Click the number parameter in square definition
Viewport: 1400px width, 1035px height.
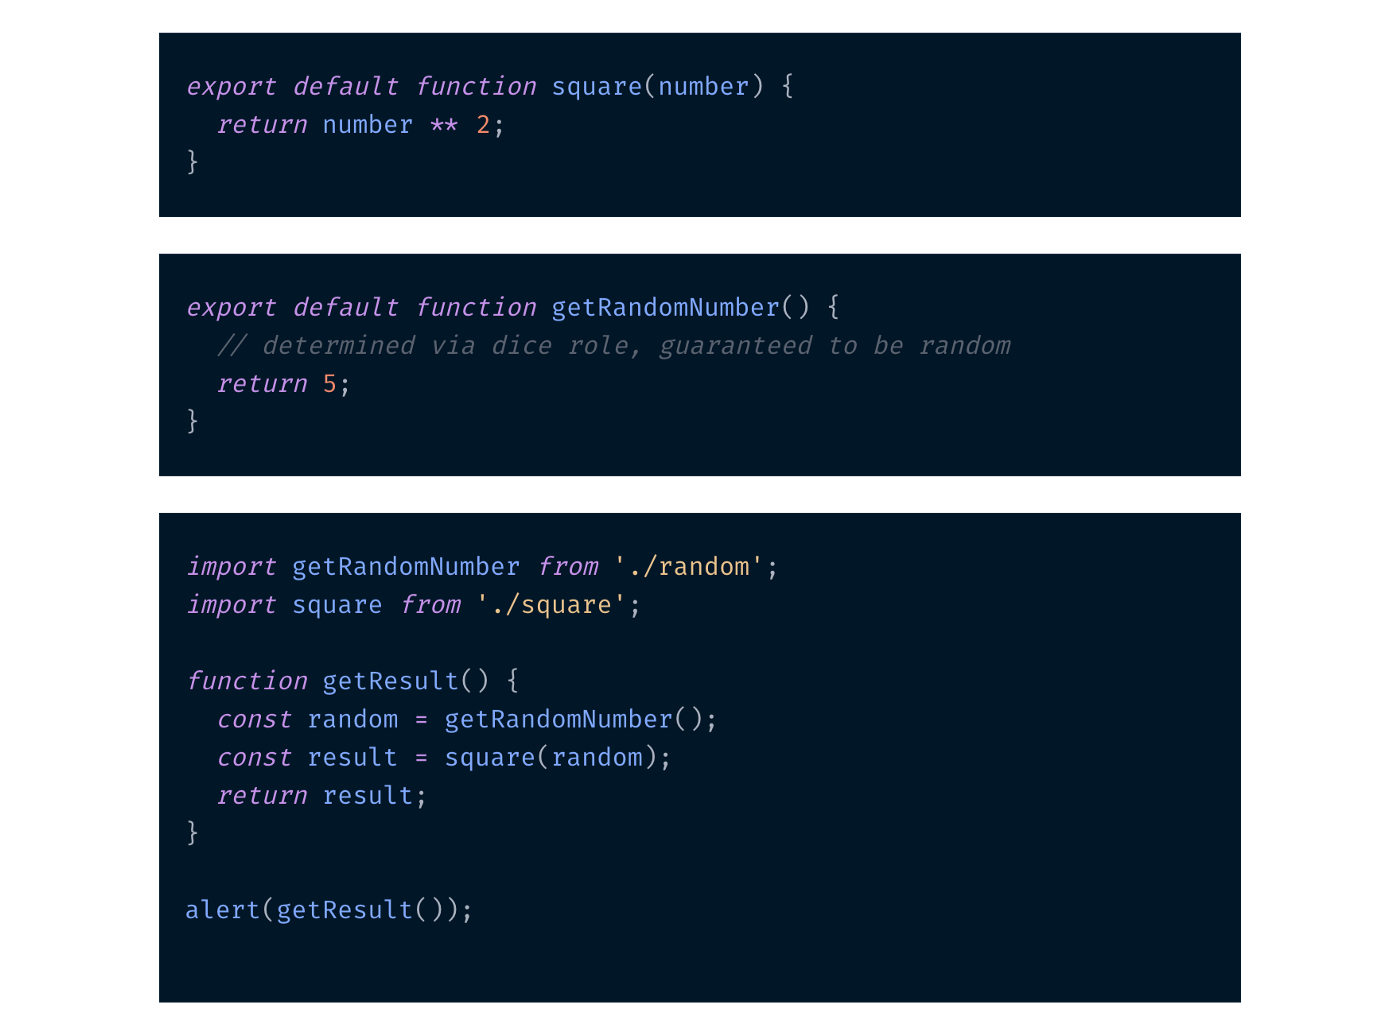[704, 87]
